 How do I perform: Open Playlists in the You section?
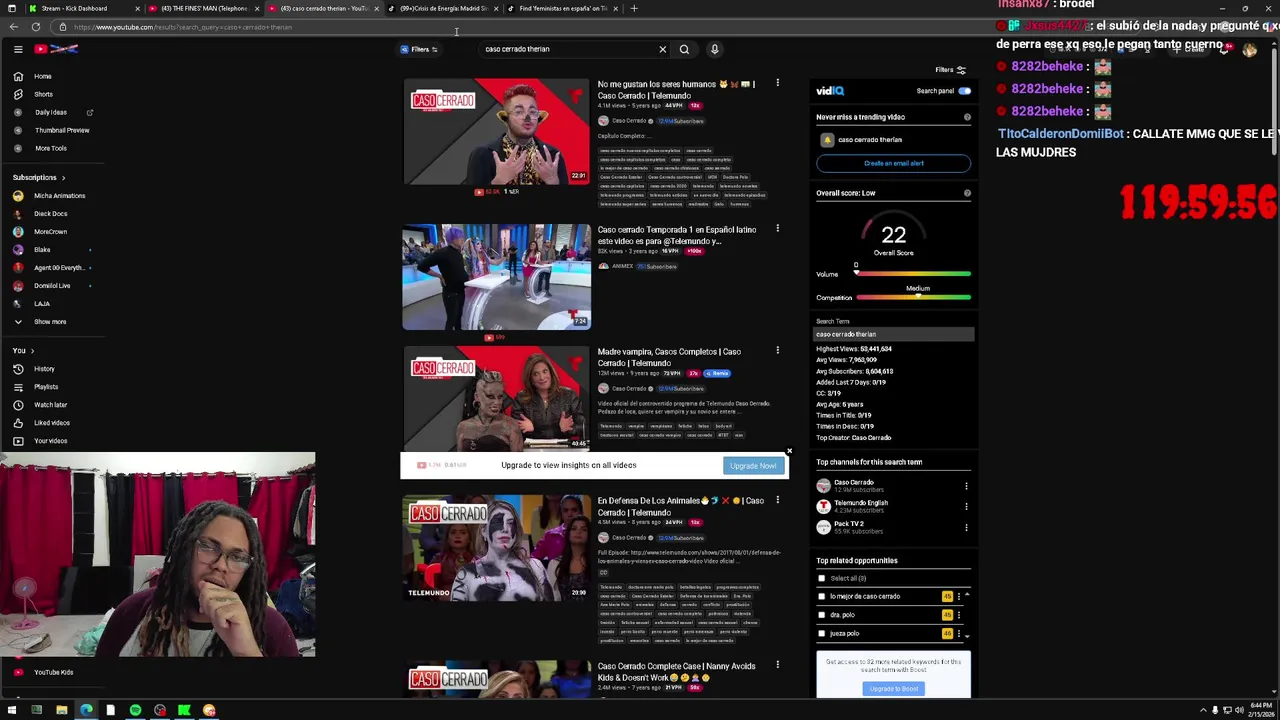tap(45, 387)
